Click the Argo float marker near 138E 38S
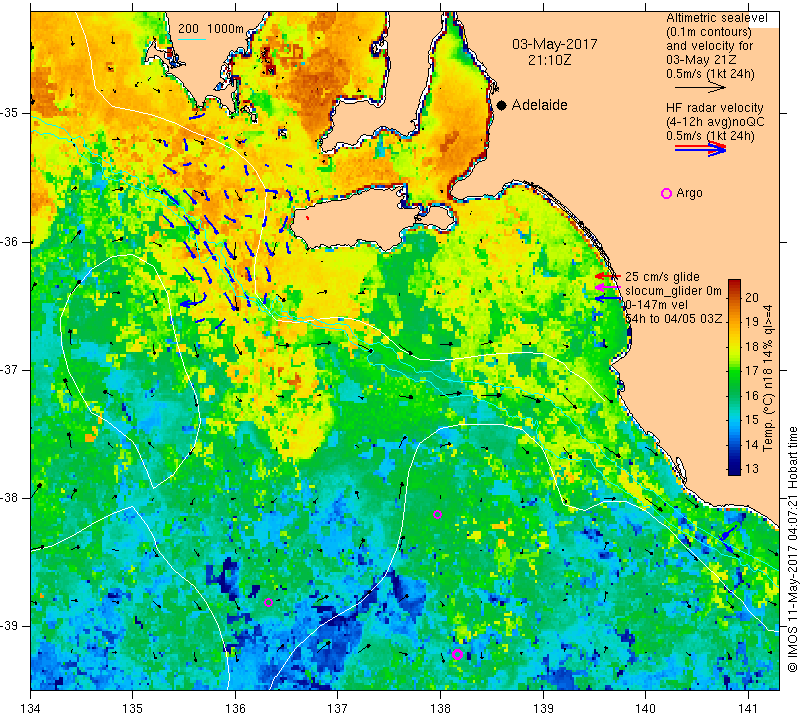The height and width of the screenshot is (720, 800). (437, 514)
